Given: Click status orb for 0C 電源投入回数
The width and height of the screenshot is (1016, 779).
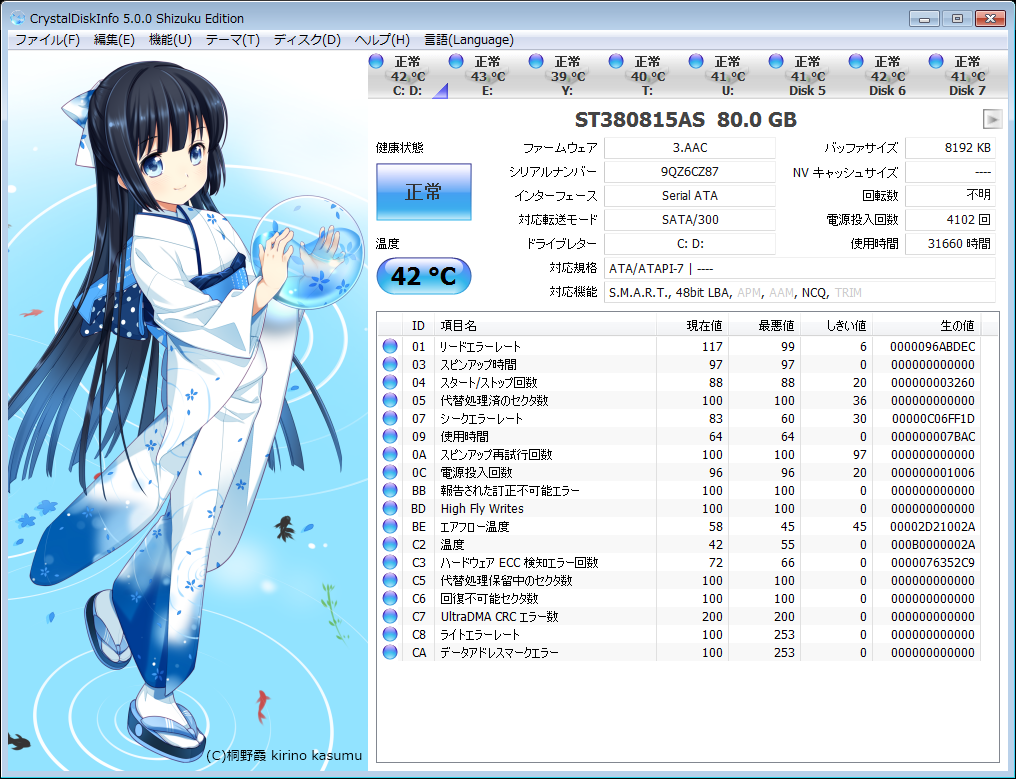Looking at the screenshot, I should [390, 472].
